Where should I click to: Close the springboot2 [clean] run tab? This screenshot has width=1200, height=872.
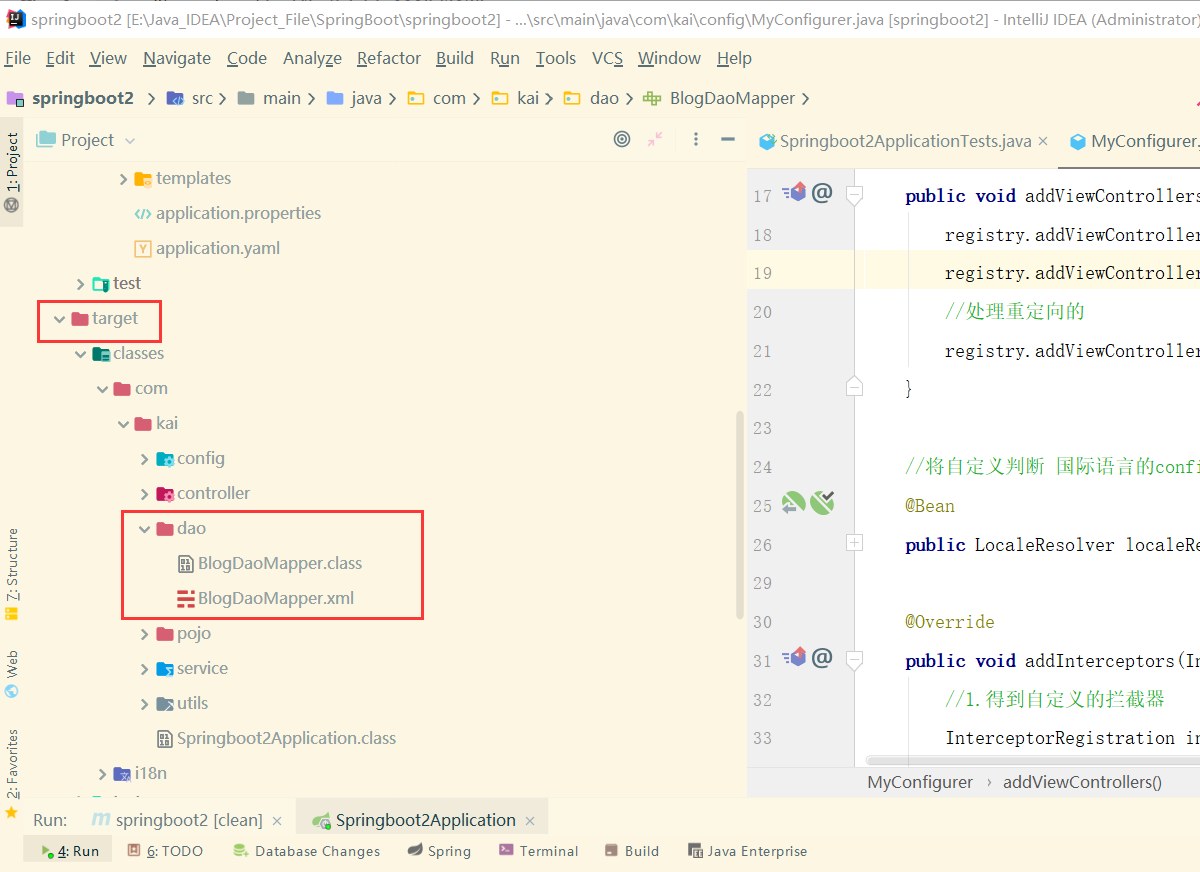(x=277, y=821)
